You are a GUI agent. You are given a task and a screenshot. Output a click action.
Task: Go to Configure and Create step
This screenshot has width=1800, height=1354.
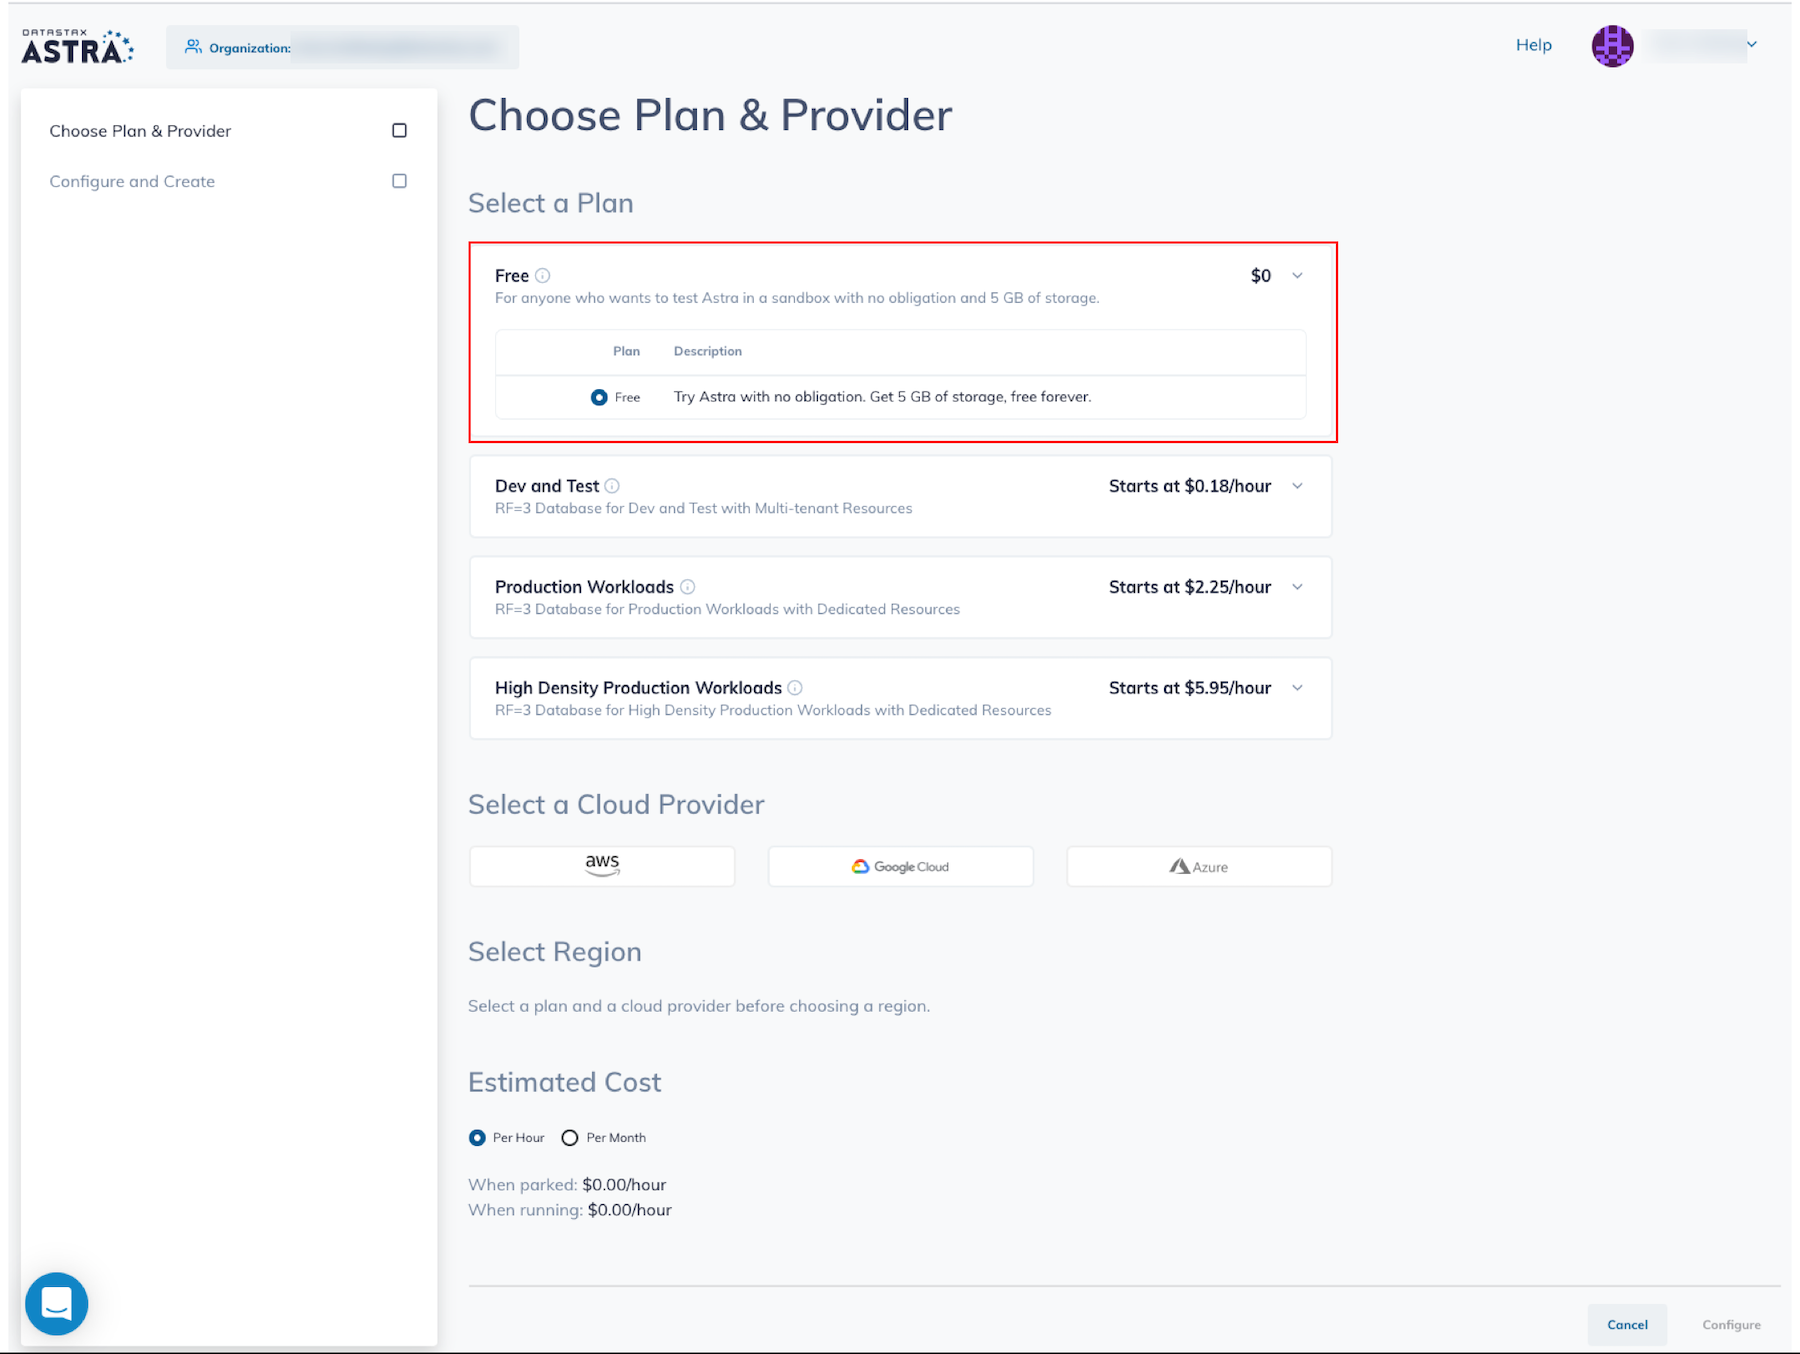(132, 181)
